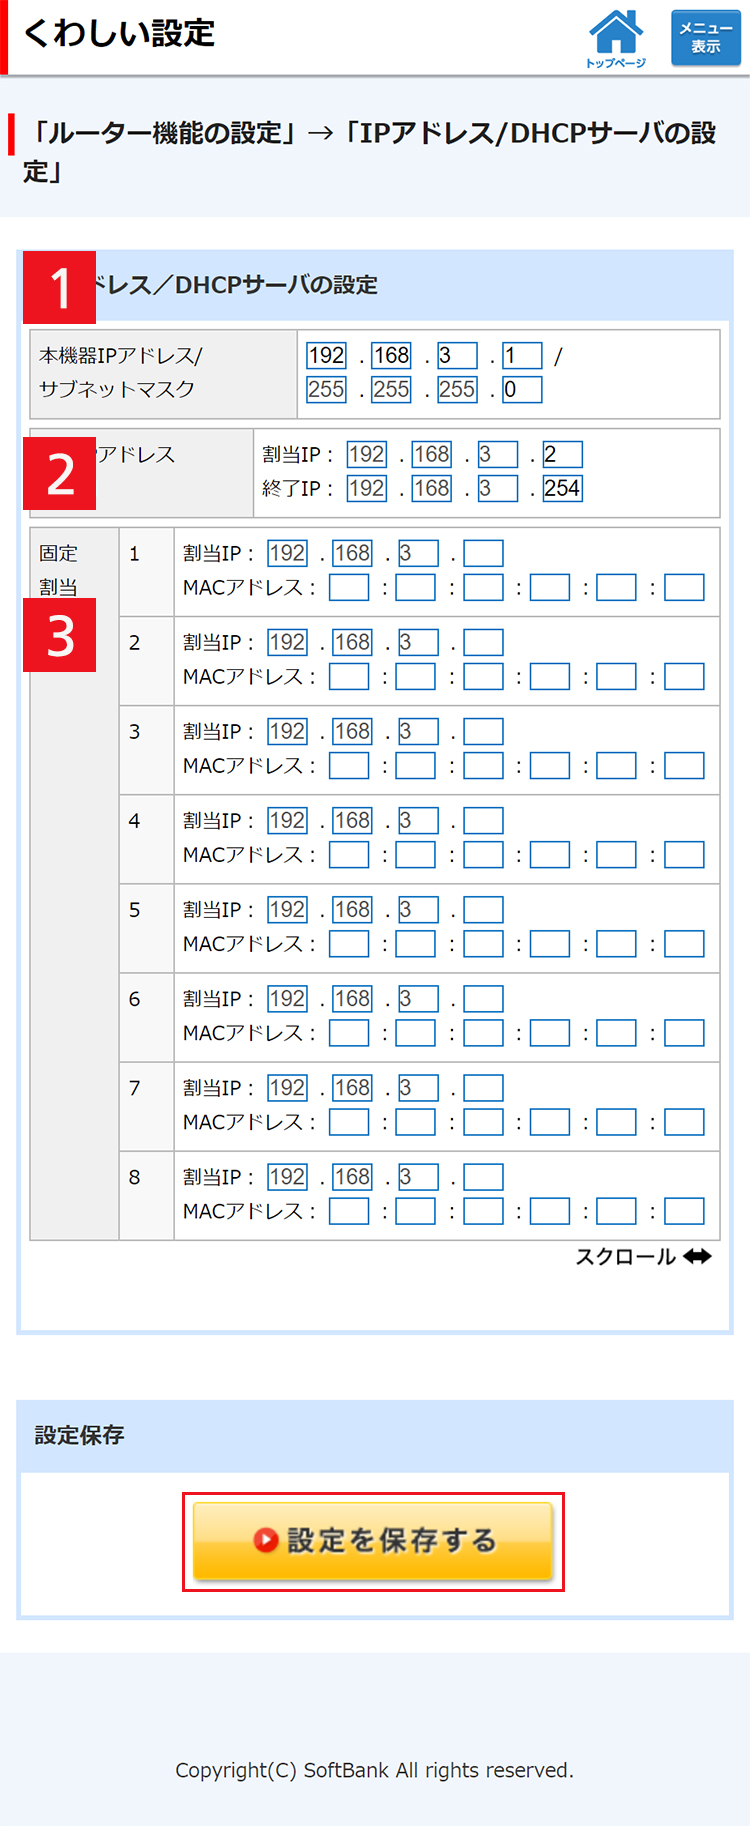Click the SoftBank copyright footer text
The width and height of the screenshot is (750, 1826).
click(374, 1770)
